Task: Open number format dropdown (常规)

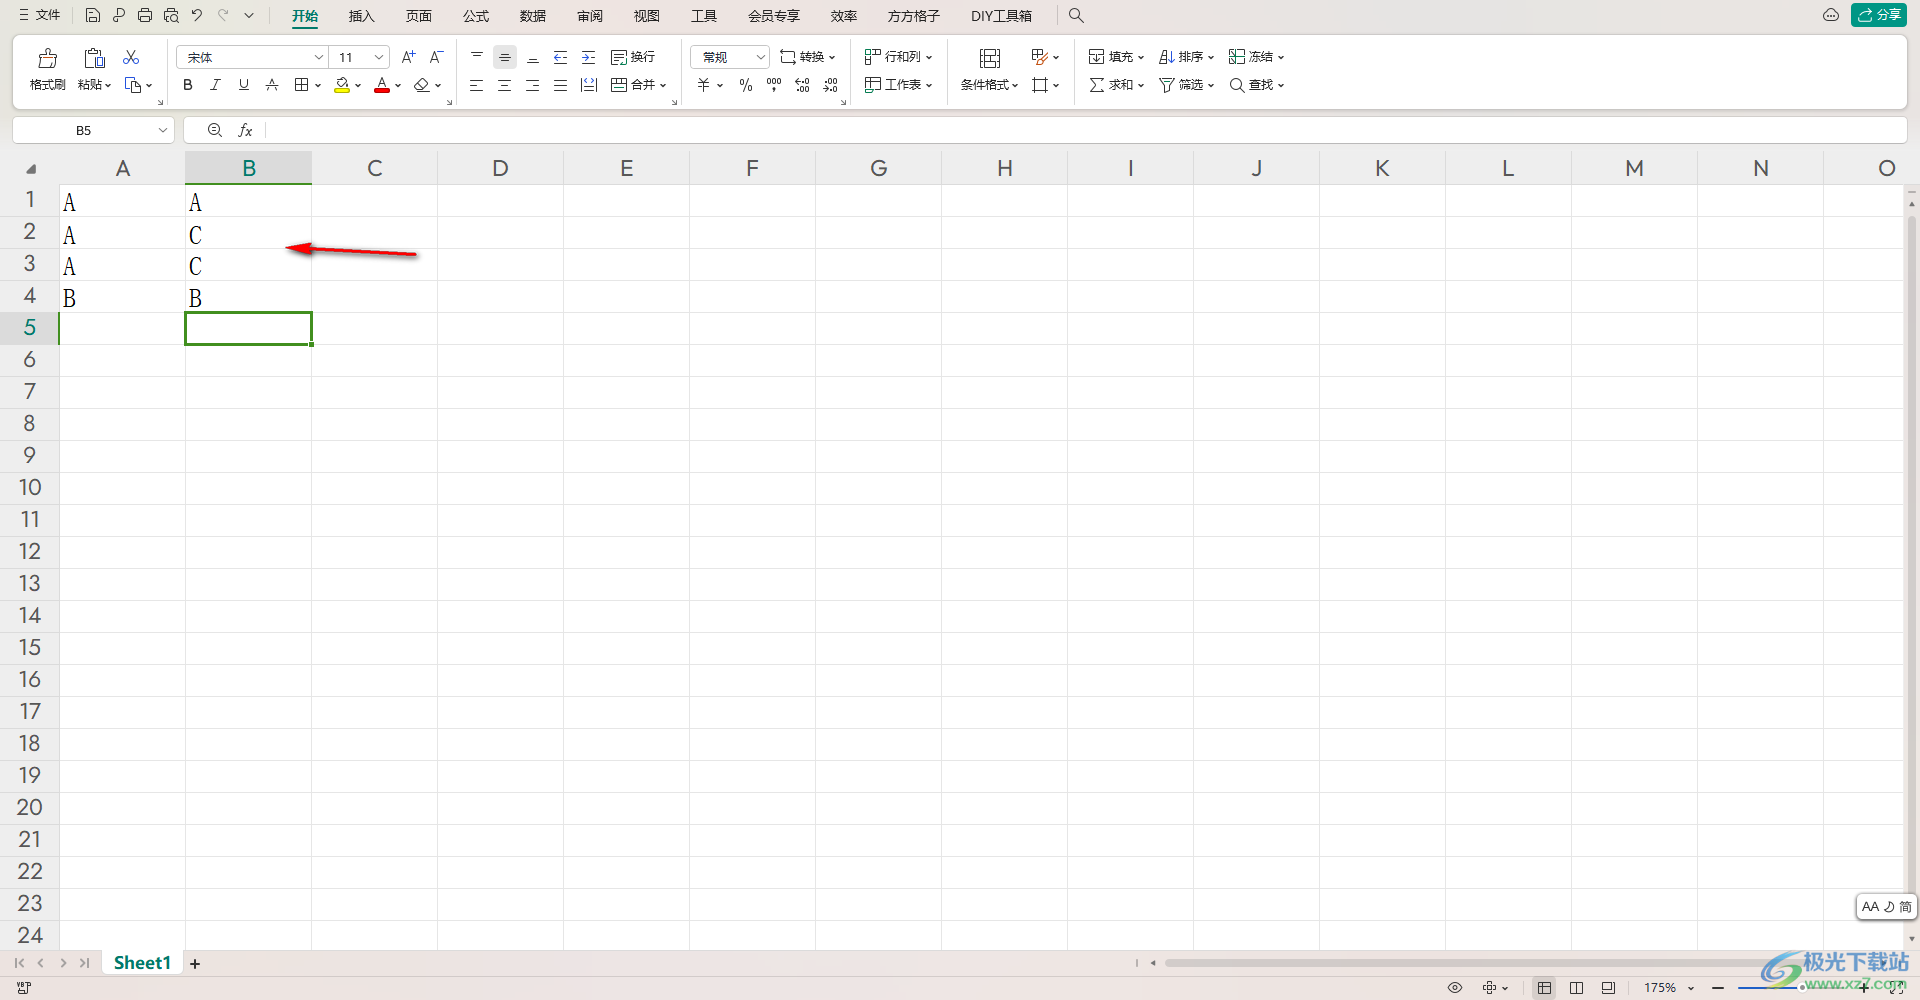Action: click(x=760, y=57)
